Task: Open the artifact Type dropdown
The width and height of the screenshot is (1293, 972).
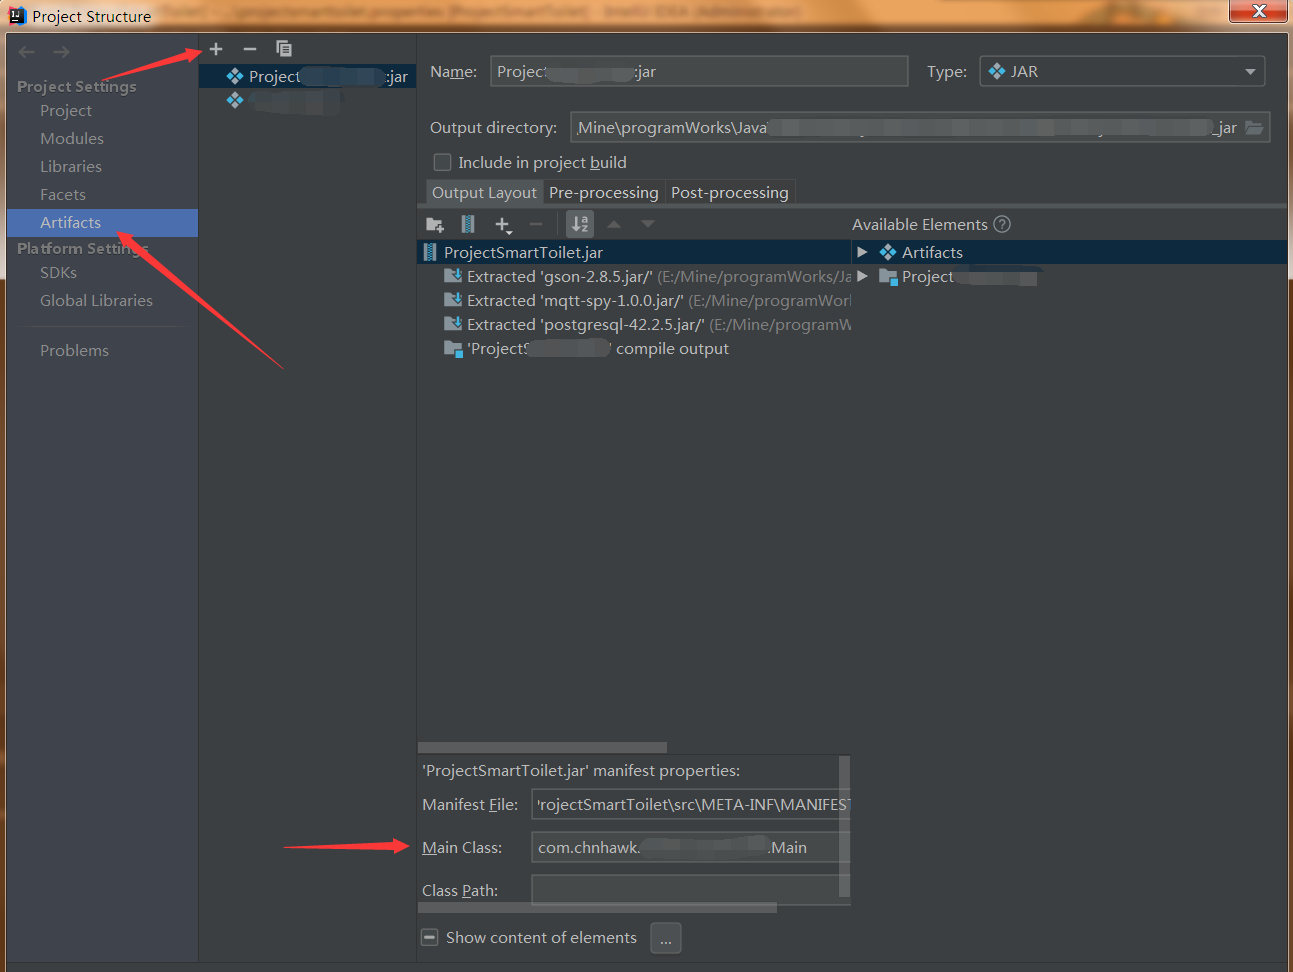Action: [1122, 72]
